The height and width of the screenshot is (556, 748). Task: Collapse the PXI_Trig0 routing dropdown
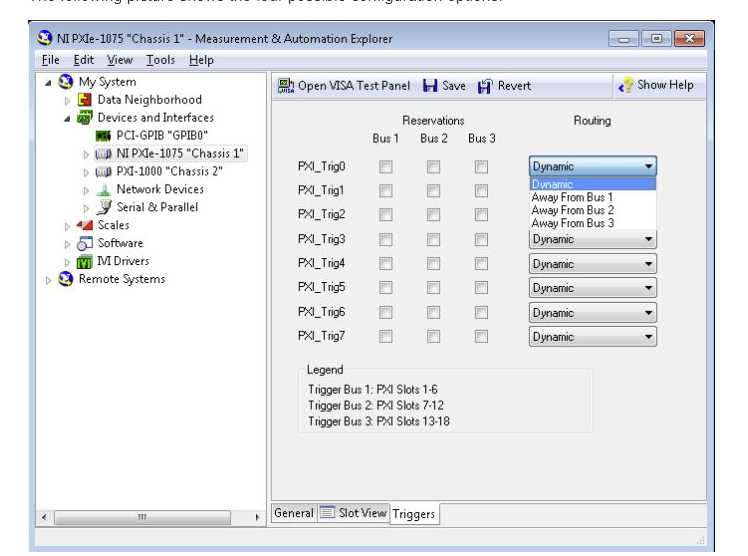coord(592,166)
